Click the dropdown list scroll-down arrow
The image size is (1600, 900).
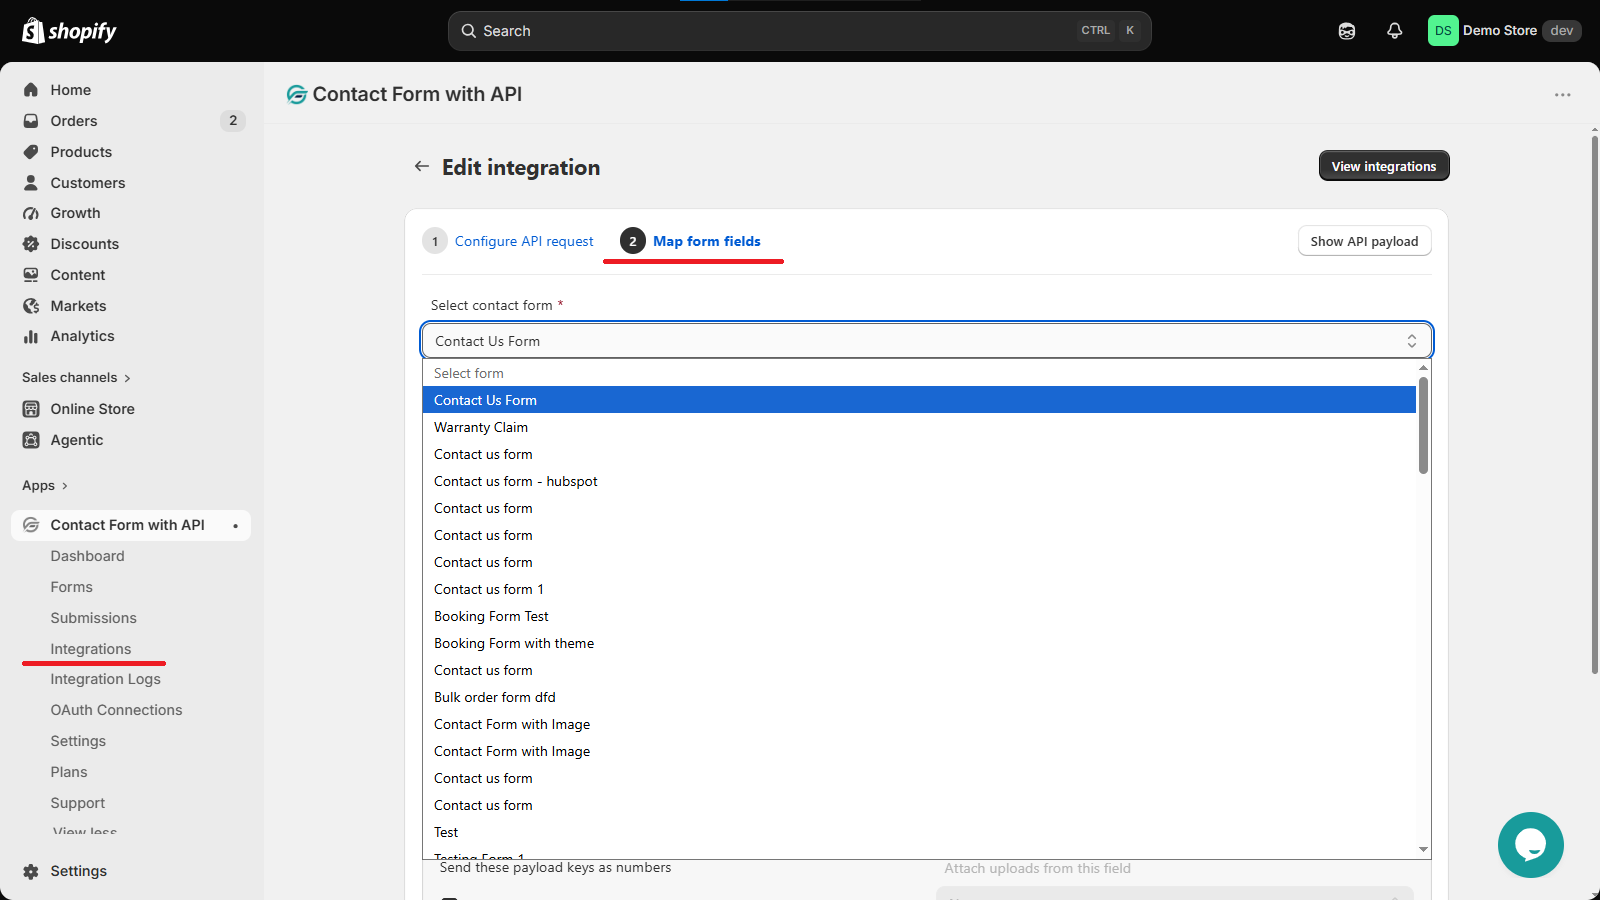(1423, 850)
